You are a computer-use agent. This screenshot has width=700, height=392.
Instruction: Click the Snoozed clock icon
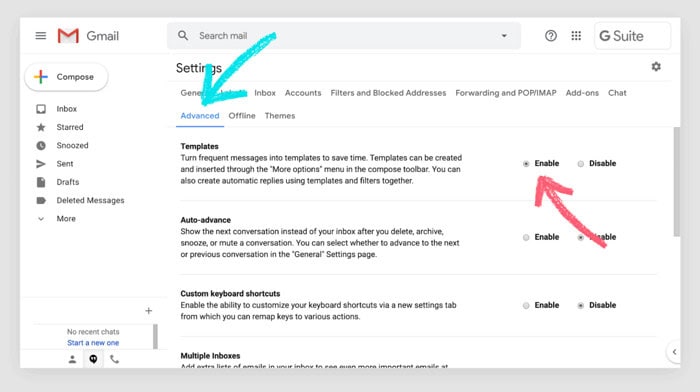[x=41, y=146]
